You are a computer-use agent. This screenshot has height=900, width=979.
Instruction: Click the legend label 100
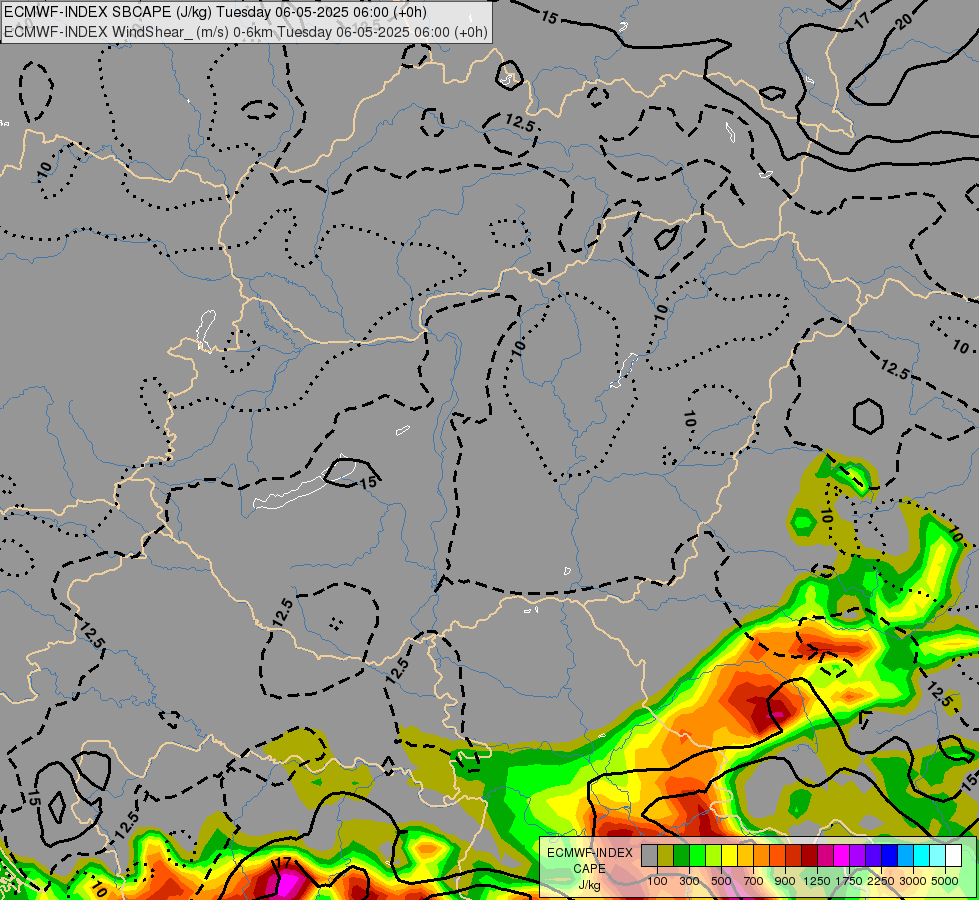657,881
